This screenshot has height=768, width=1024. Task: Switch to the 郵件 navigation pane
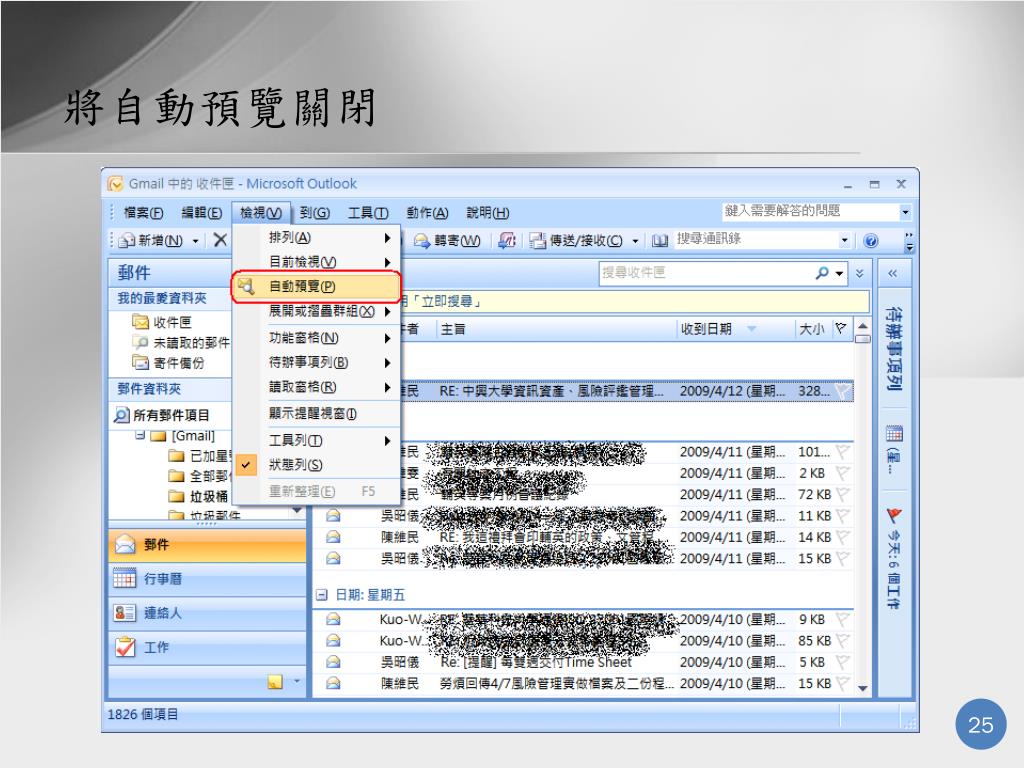pos(206,545)
